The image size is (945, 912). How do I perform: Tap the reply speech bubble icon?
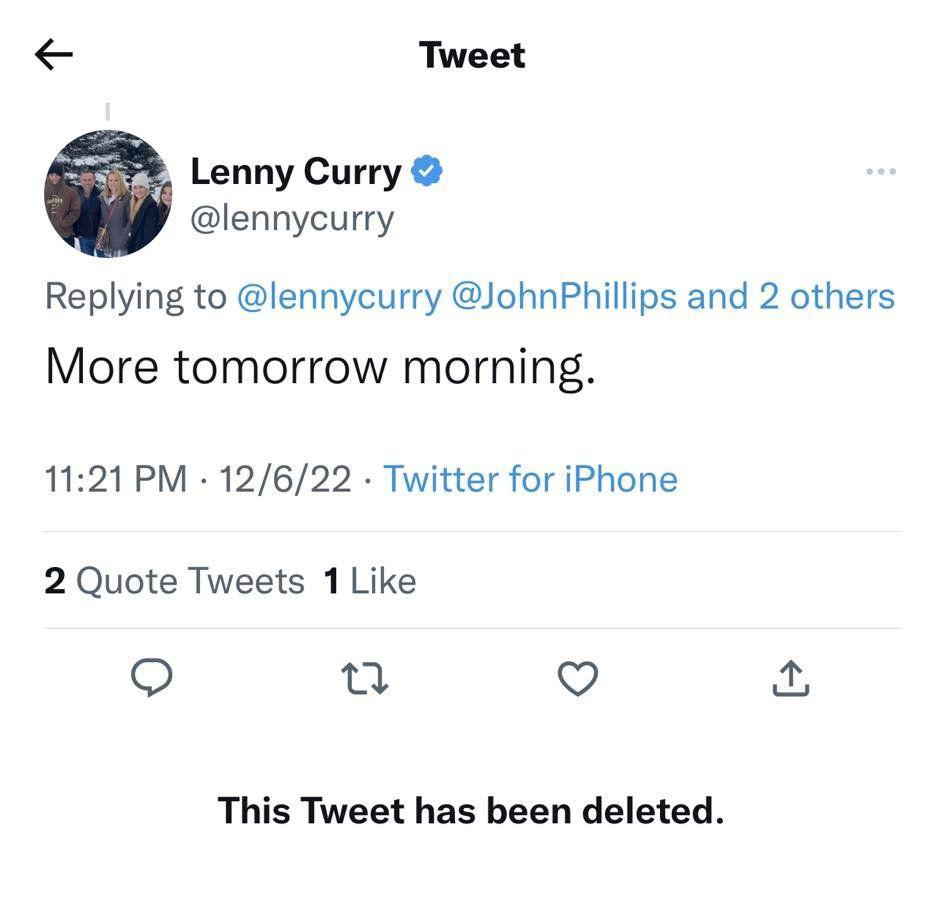tap(152, 678)
